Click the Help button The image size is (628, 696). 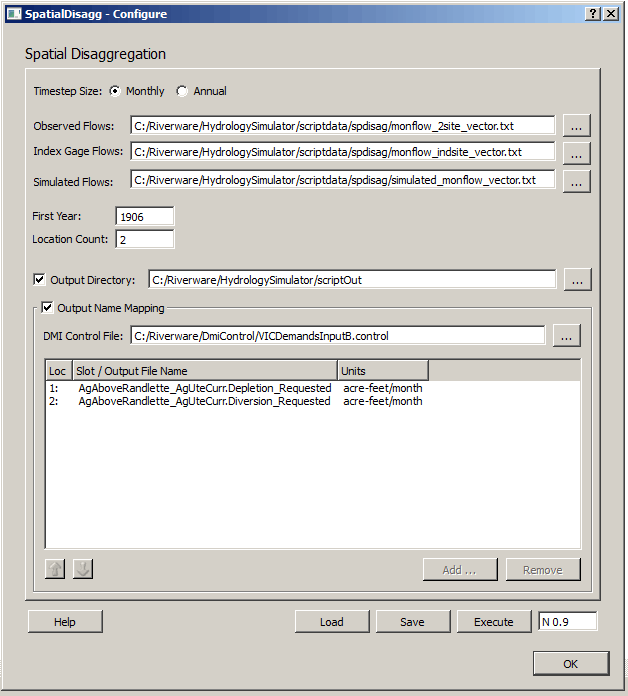(x=65, y=621)
